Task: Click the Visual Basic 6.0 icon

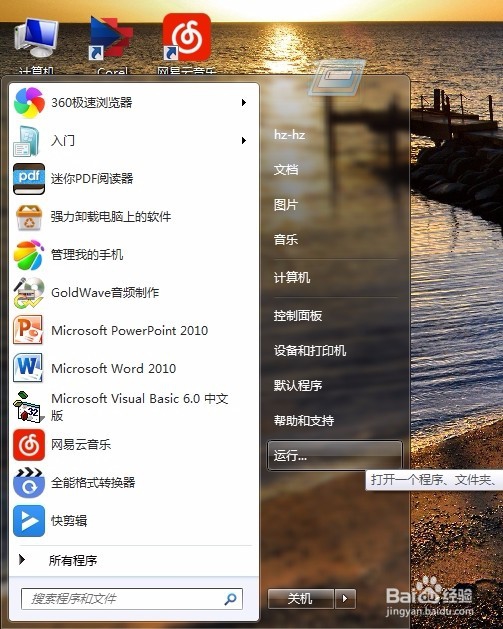Action: 28,407
